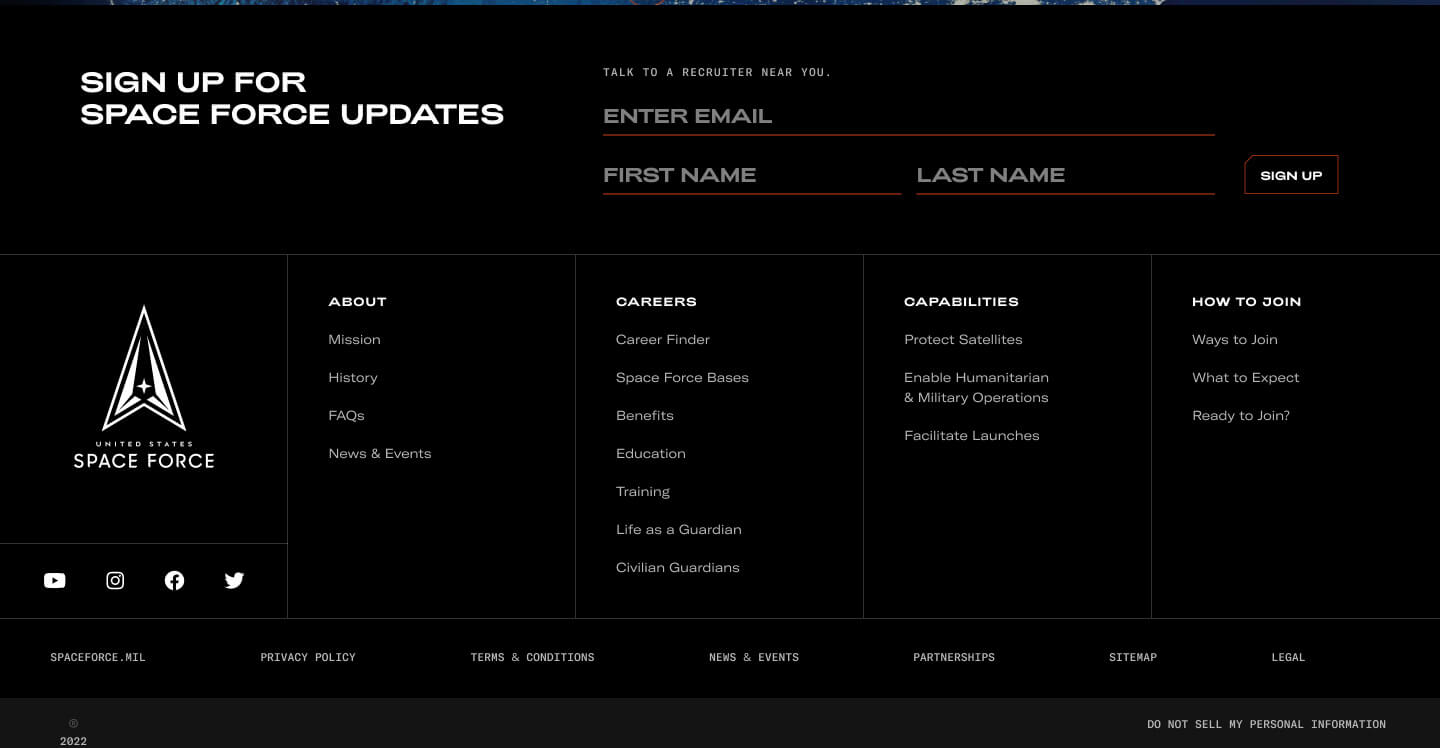Click Do Not Sell My Personal Information
Viewport: 1440px width, 748px height.
click(1266, 725)
